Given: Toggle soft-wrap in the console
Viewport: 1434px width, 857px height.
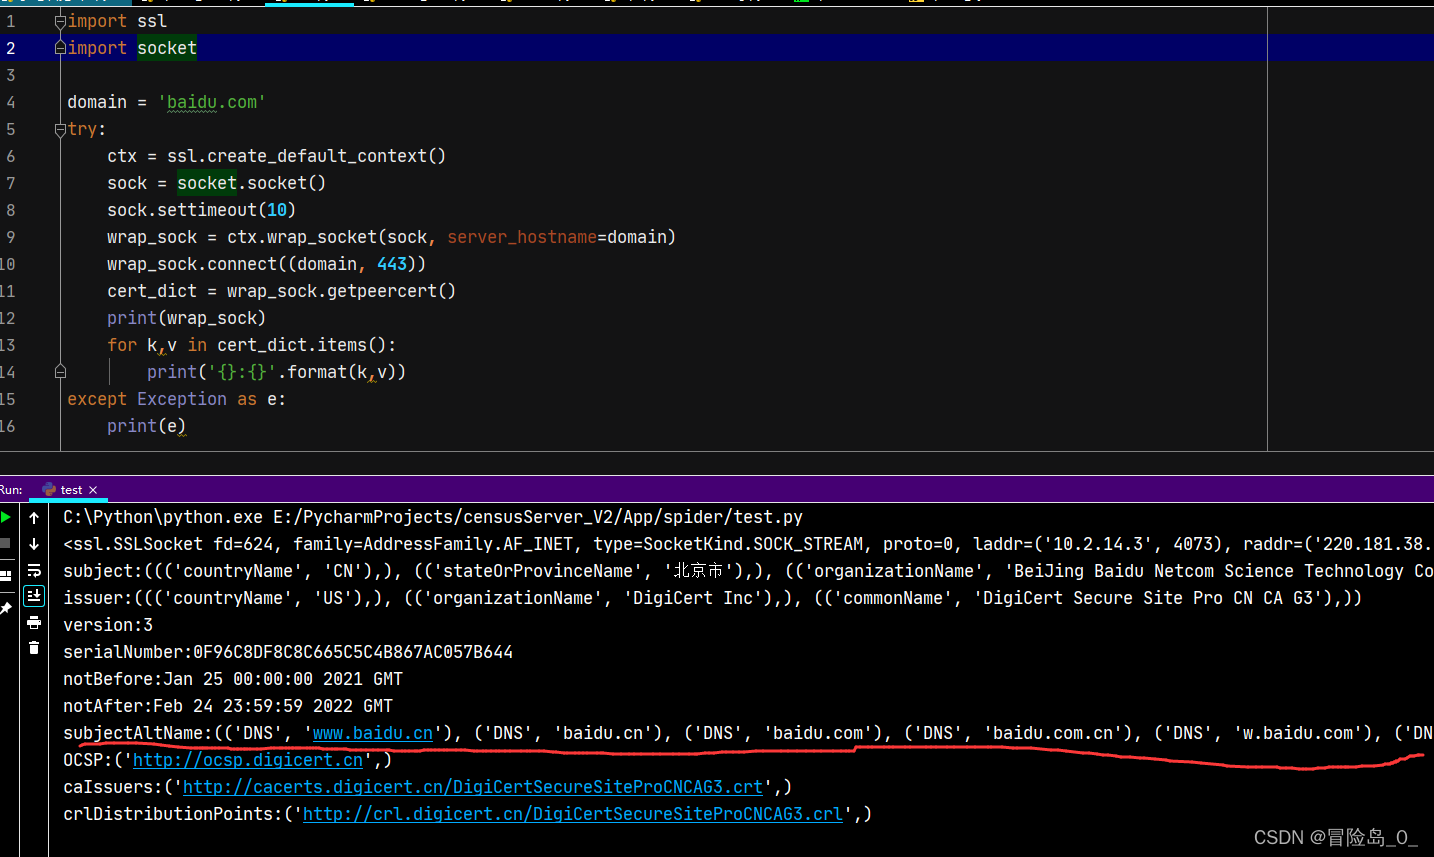Looking at the screenshot, I should [x=33, y=570].
